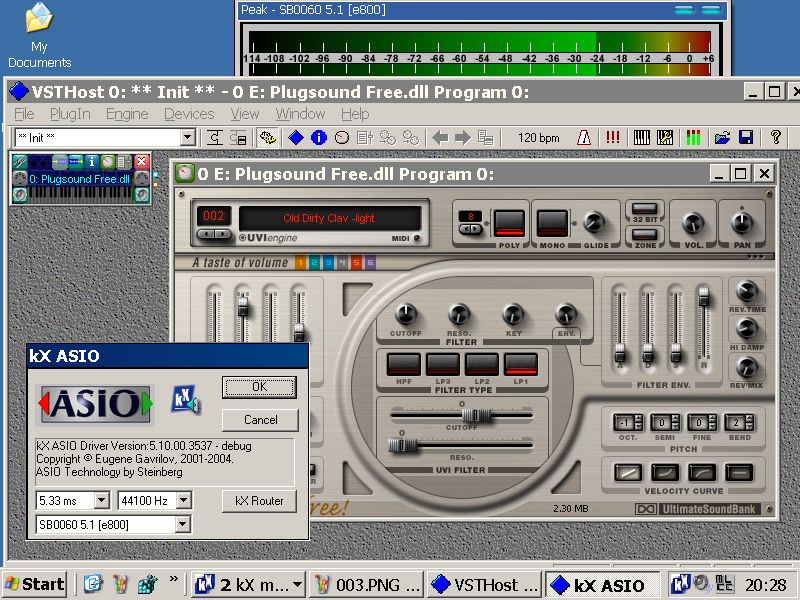Viewport: 800px width, 600px height.
Task: Expand the 44100 Hz sample rate dropdown
Action: coord(184,501)
